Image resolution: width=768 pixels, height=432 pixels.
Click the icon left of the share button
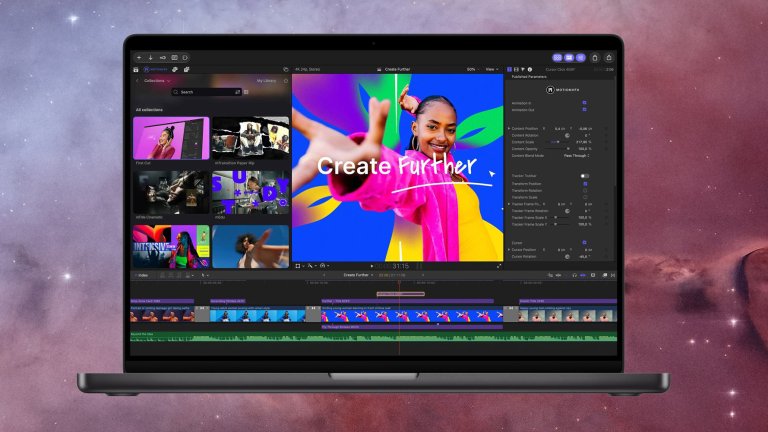tap(595, 58)
